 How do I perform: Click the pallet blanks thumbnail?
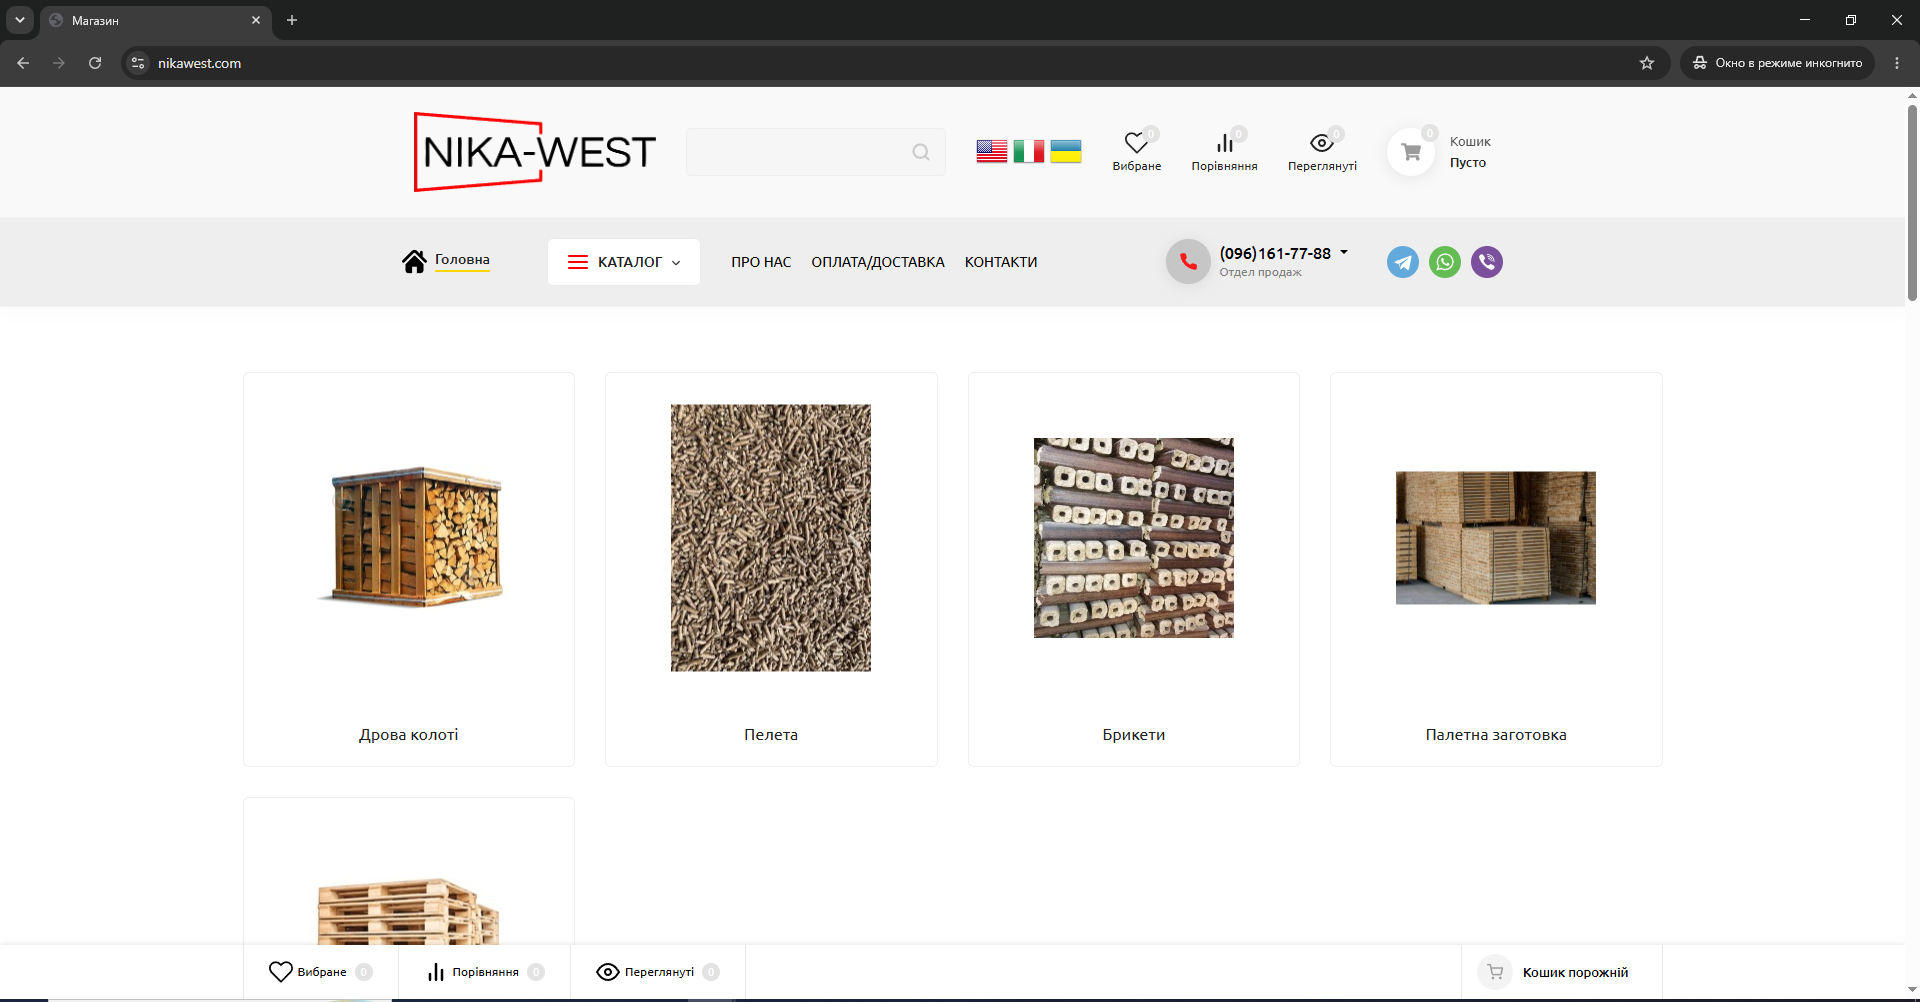click(x=1496, y=538)
